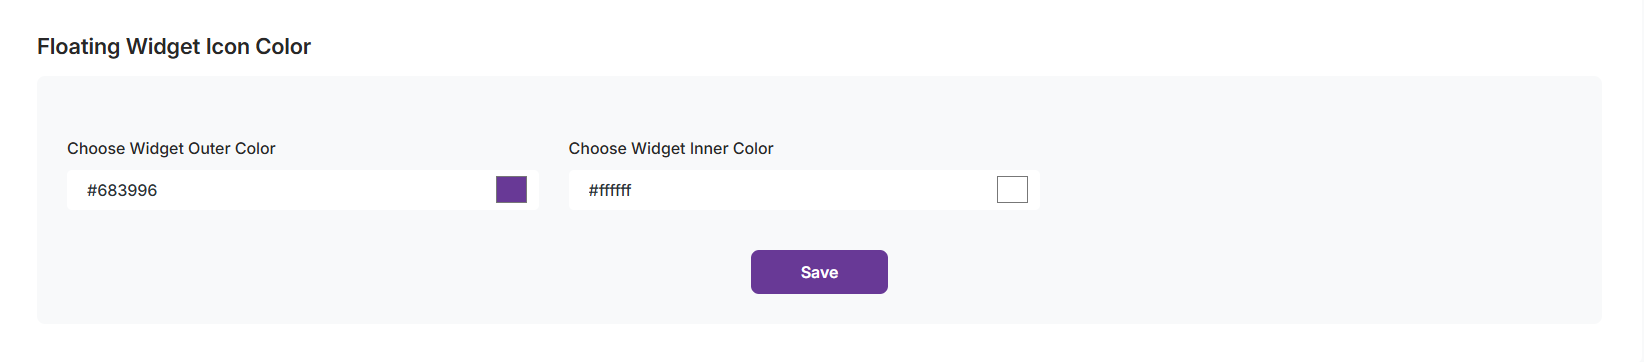Place the cursor on the #ffffff value

(x=610, y=190)
